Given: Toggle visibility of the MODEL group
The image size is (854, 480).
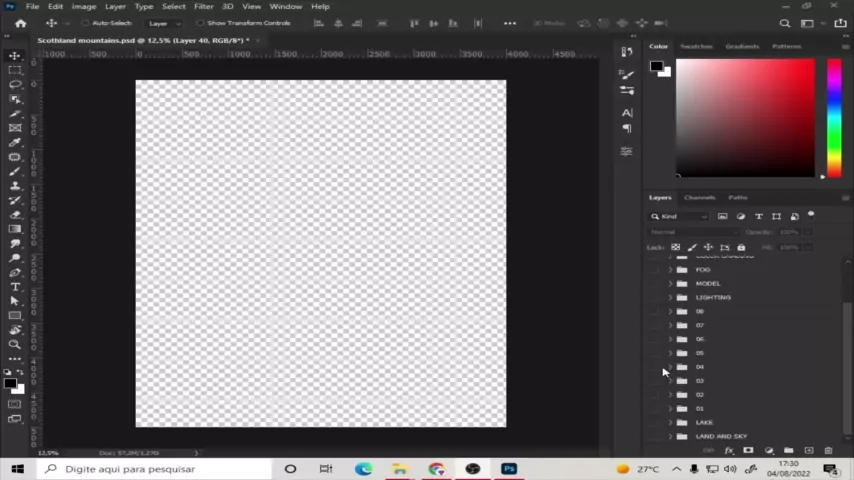Looking at the screenshot, I should tap(654, 284).
